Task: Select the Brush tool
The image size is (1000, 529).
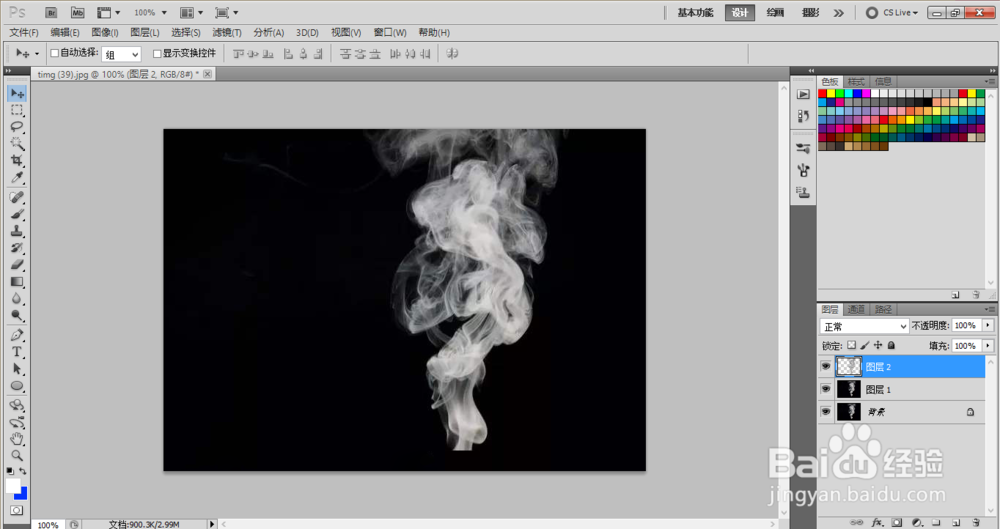Action: click(17, 214)
